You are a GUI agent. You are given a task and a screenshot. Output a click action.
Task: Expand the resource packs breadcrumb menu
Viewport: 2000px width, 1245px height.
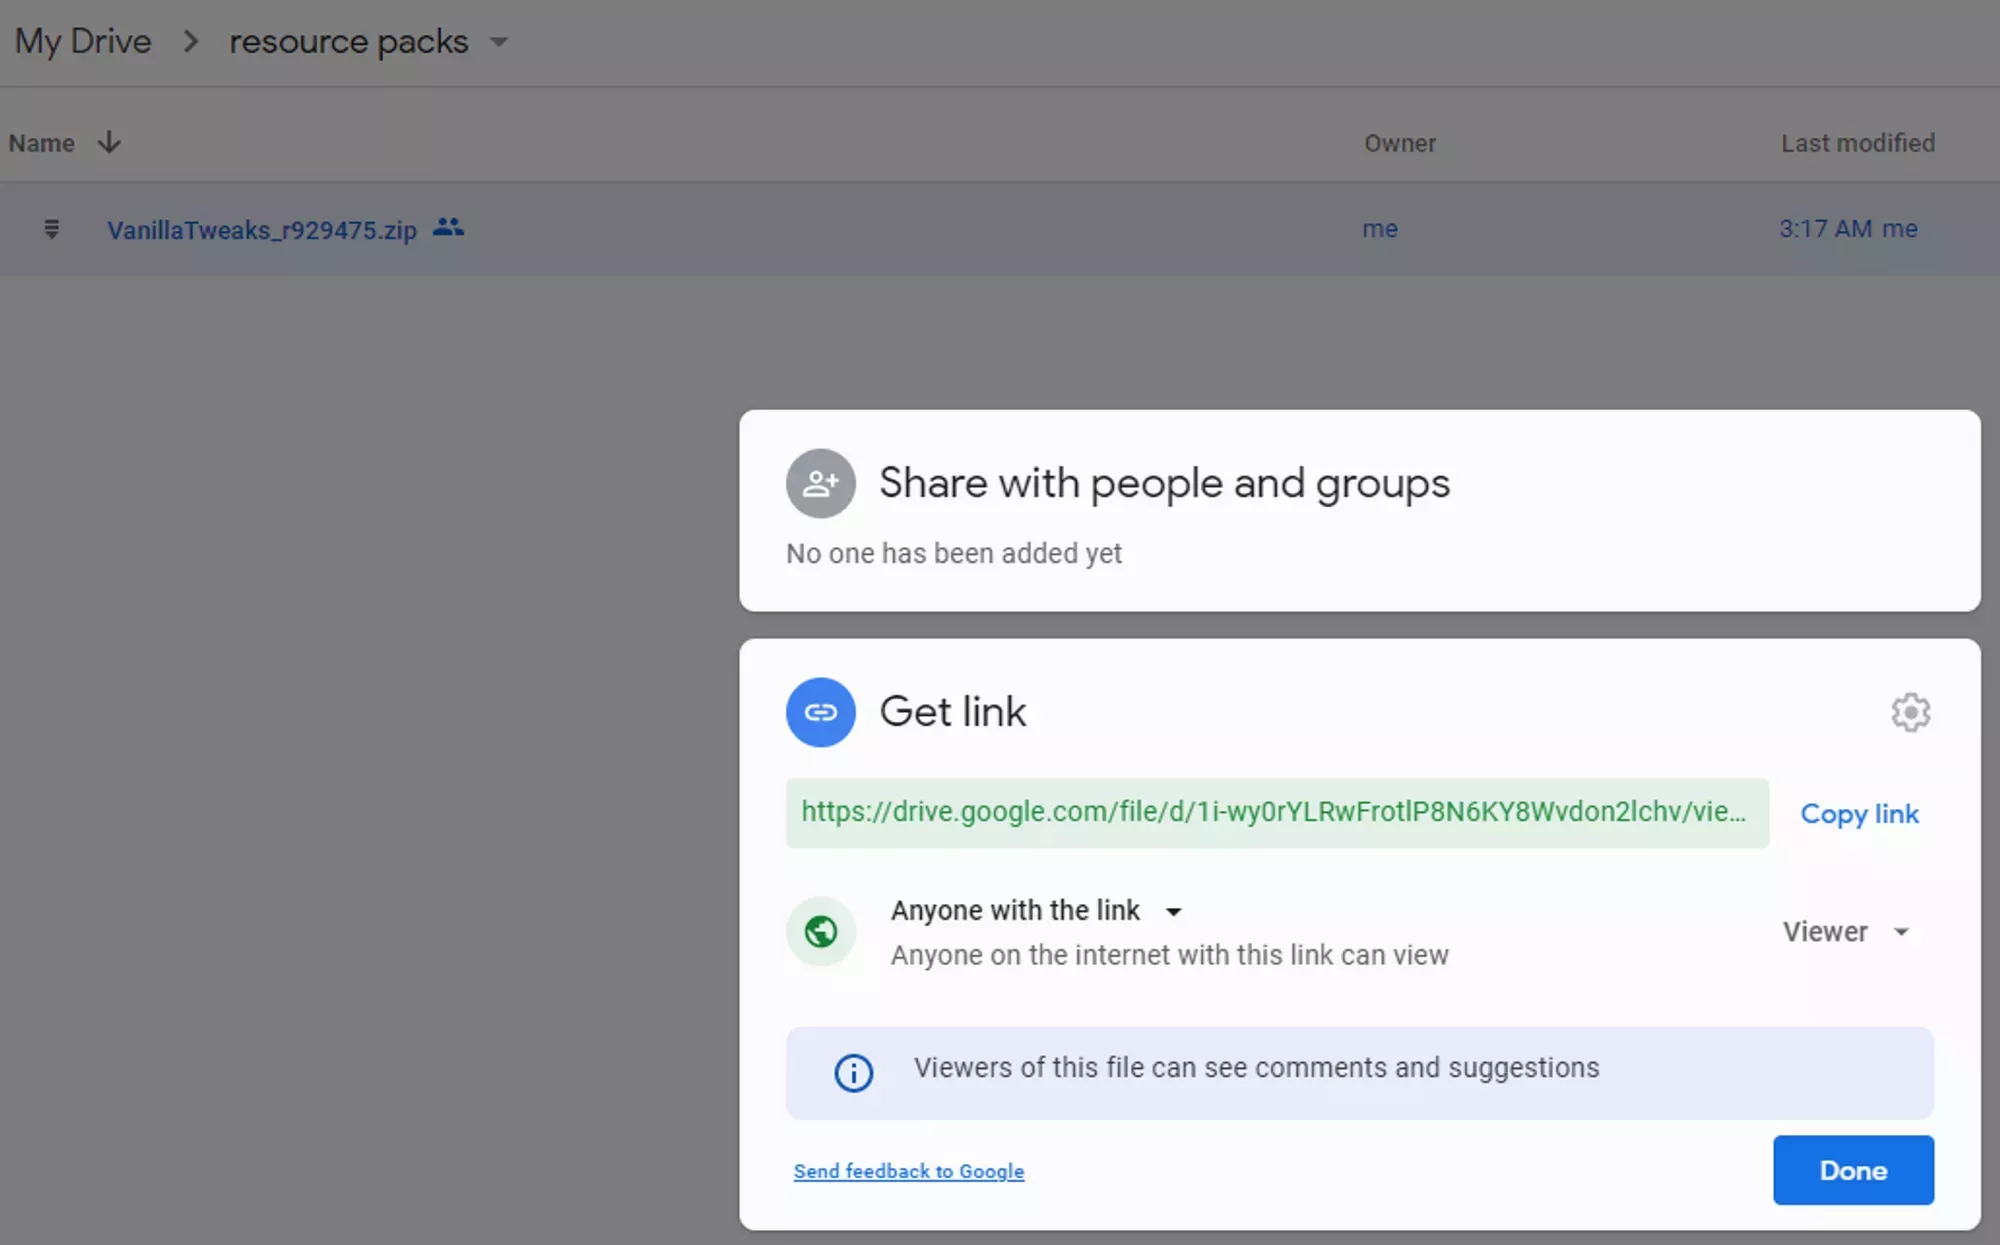501,42
